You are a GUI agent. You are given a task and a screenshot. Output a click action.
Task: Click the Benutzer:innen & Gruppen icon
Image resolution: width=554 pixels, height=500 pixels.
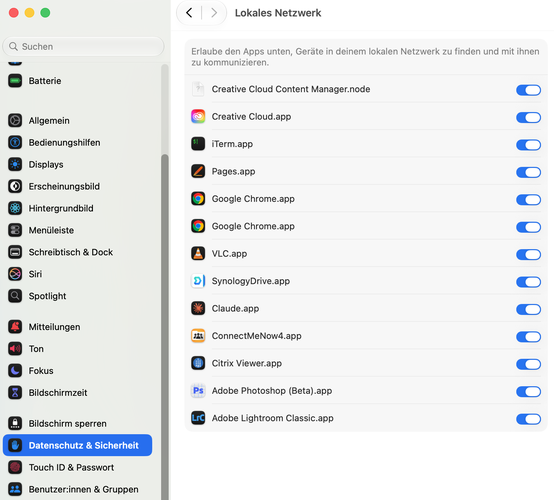[x=15, y=489]
